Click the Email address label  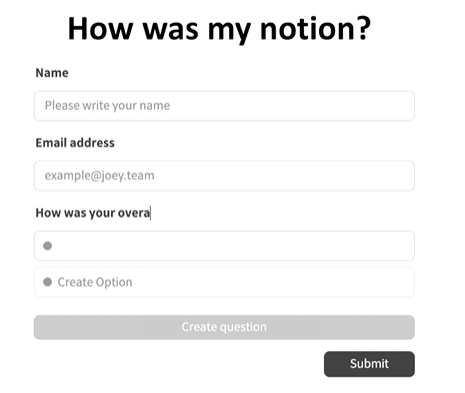(75, 143)
